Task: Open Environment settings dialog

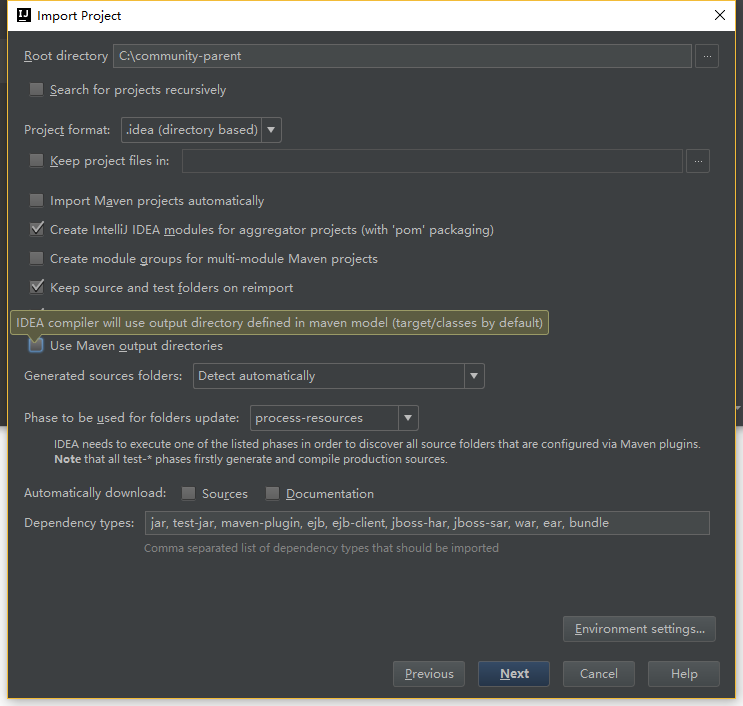Action: click(x=639, y=629)
